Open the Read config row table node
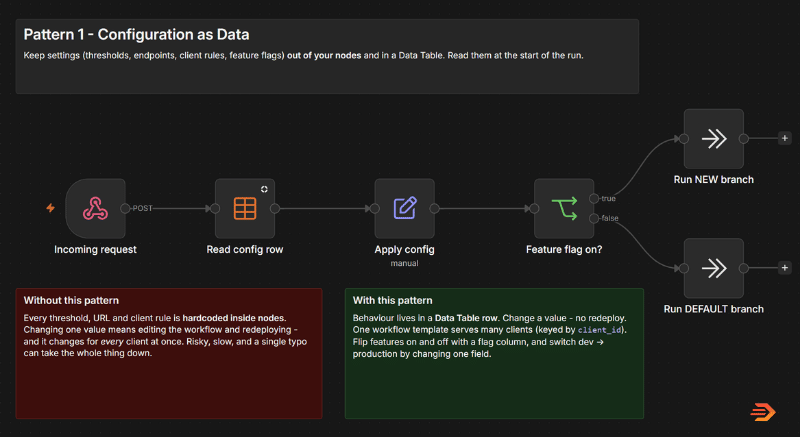The height and width of the screenshot is (437, 800). point(245,208)
